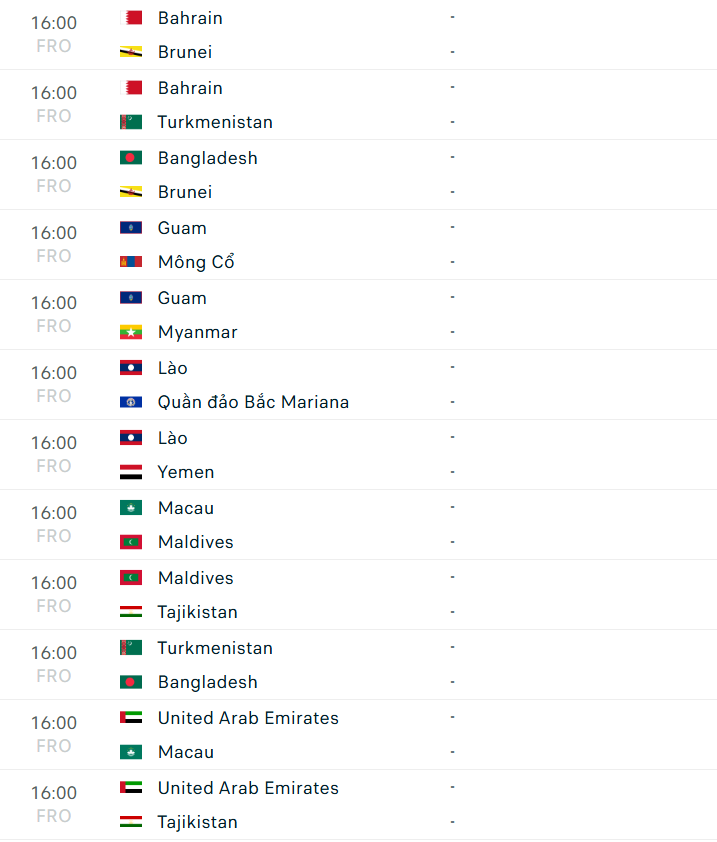This screenshot has width=717, height=842.
Task: Click UAE flag in UAE–Macau match
Action: (130, 718)
